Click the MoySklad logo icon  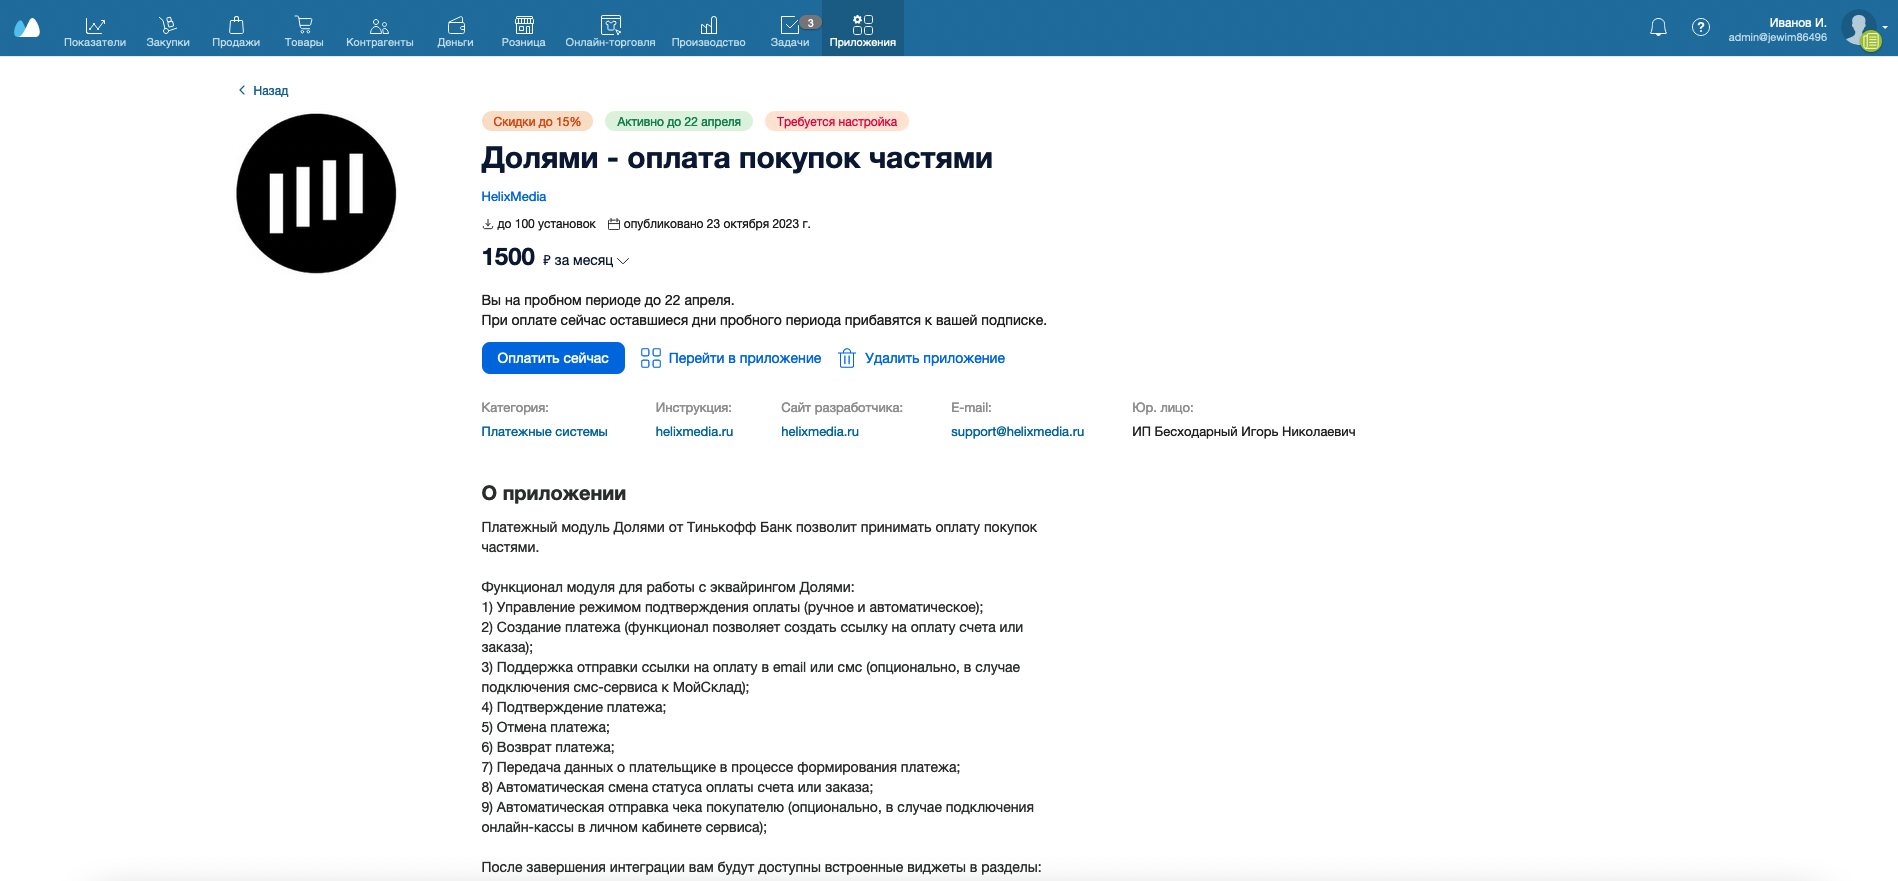coord(27,27)
